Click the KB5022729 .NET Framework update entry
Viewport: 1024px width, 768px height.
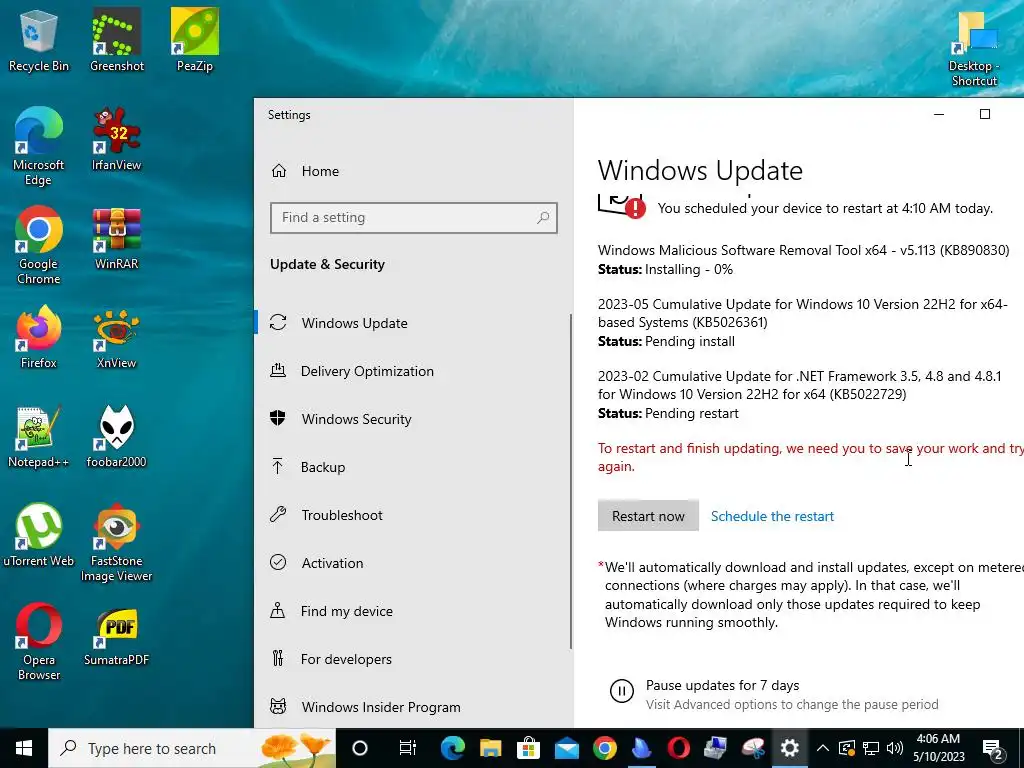click(x=799, y=394)
